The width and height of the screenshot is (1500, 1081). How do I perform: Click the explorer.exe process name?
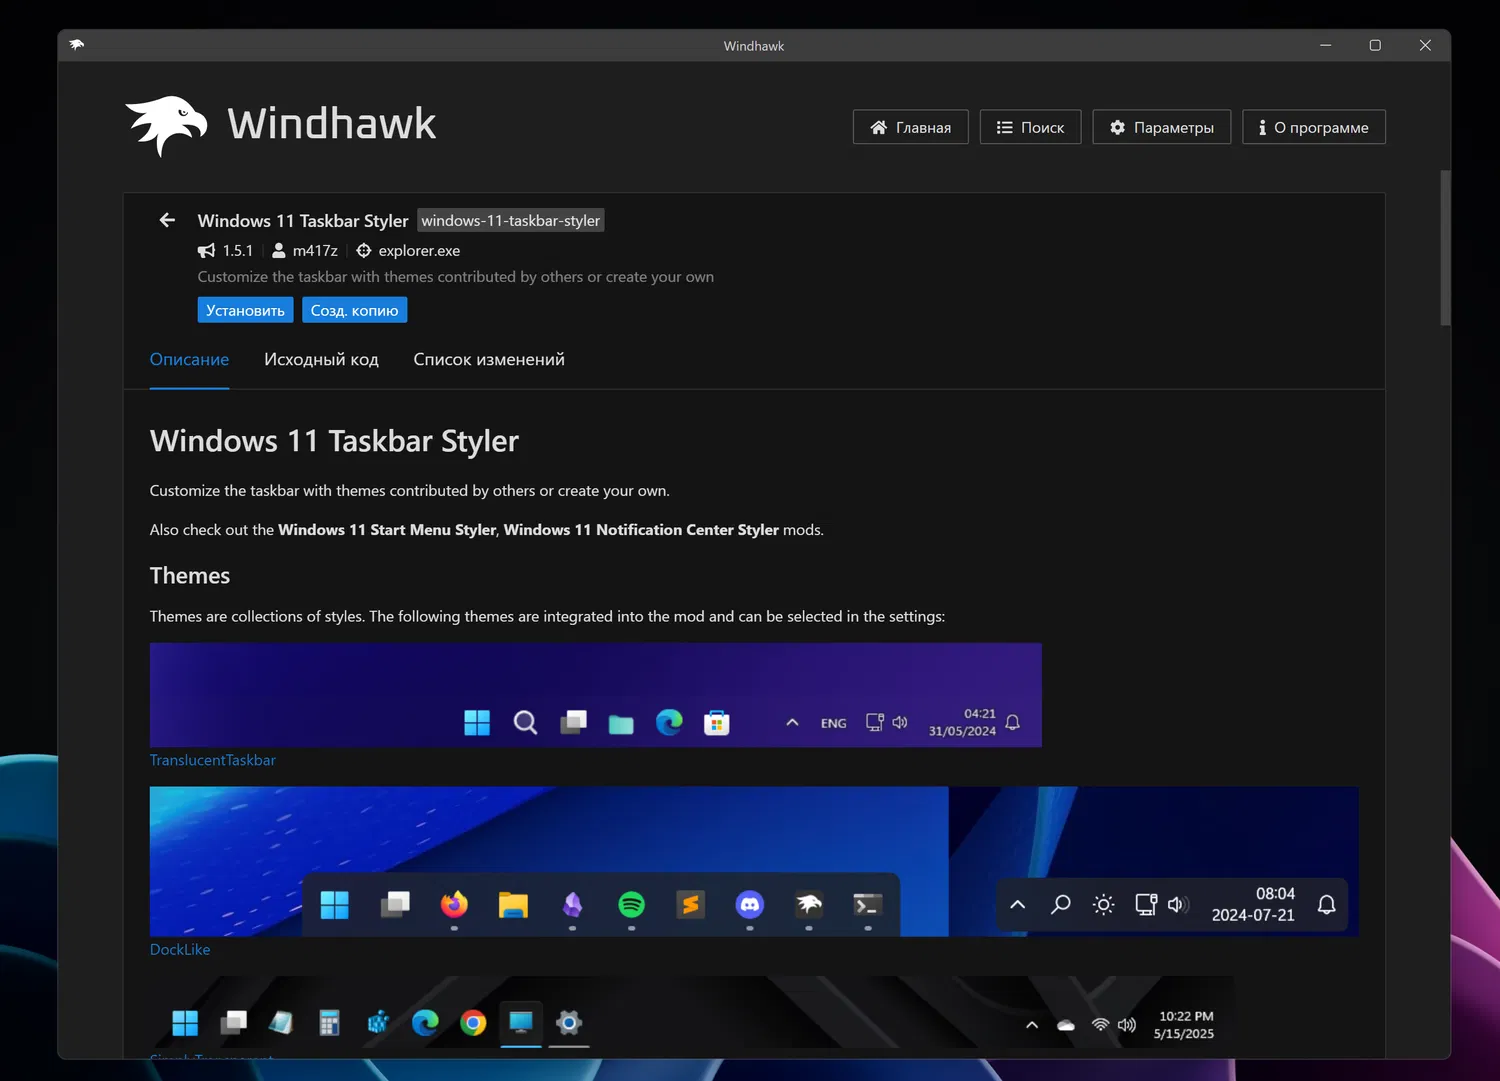(419, 251)
